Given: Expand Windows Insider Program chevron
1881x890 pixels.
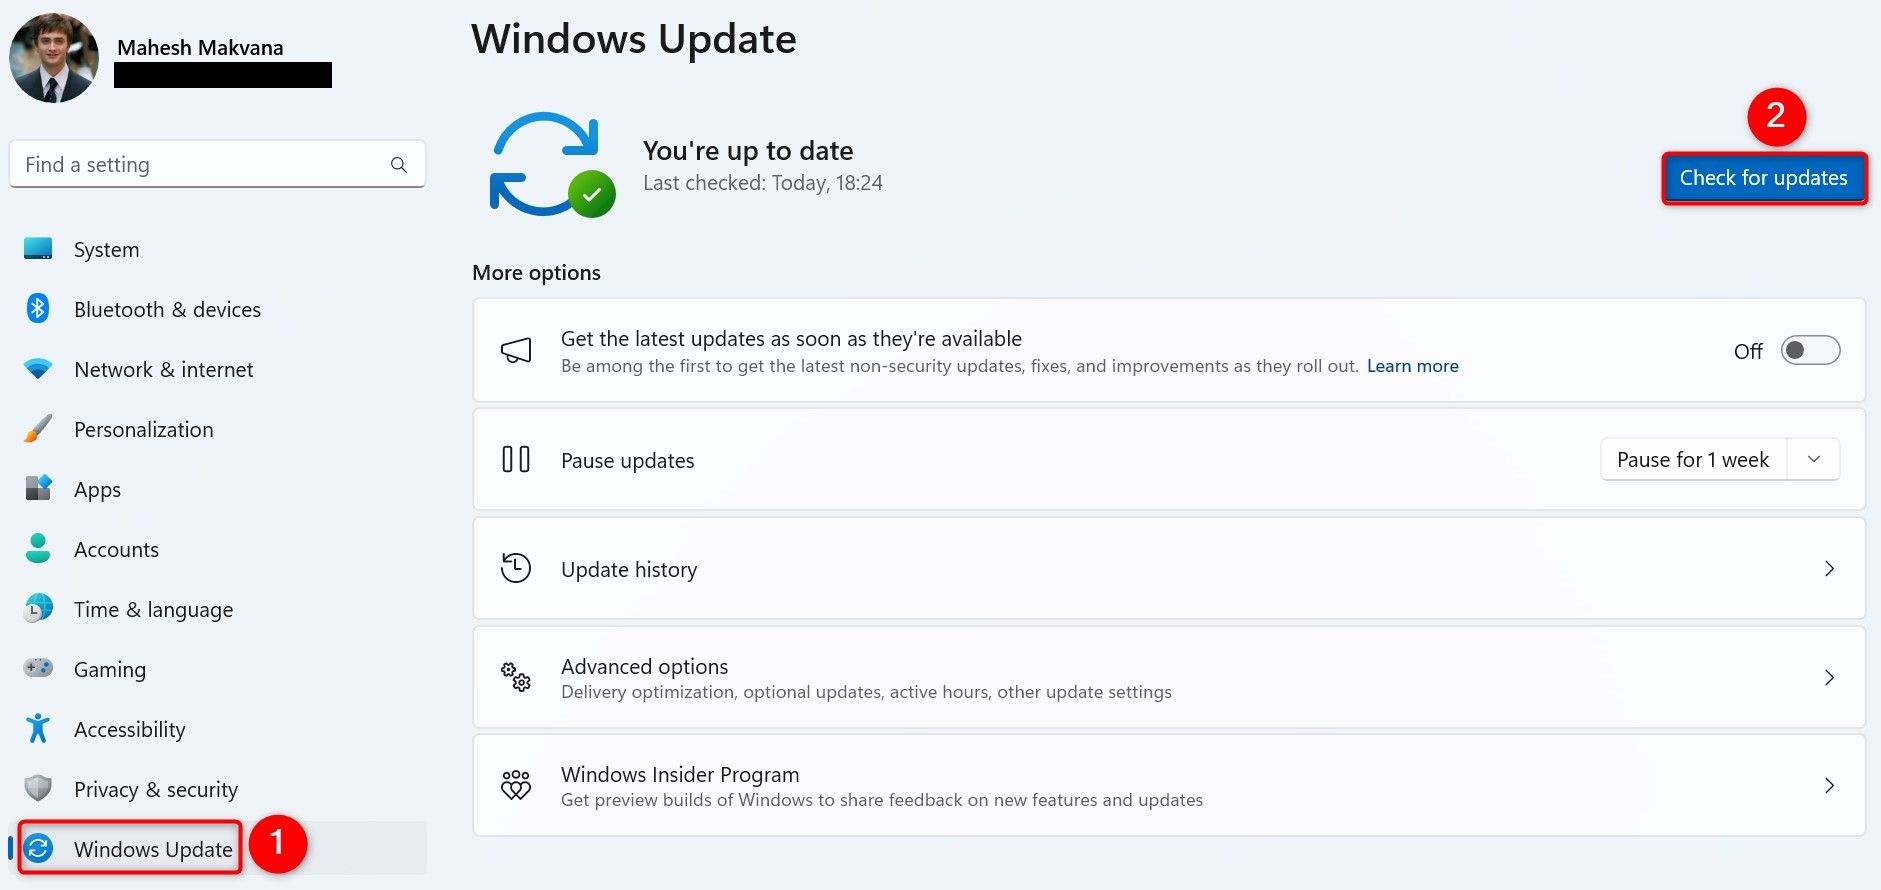Looking at the screenshot, I should pyautogui.click(x=1829, y=785).
